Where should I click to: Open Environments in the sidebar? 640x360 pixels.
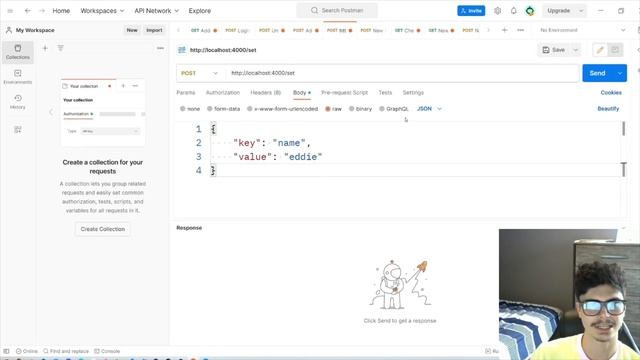pos(18,77)
